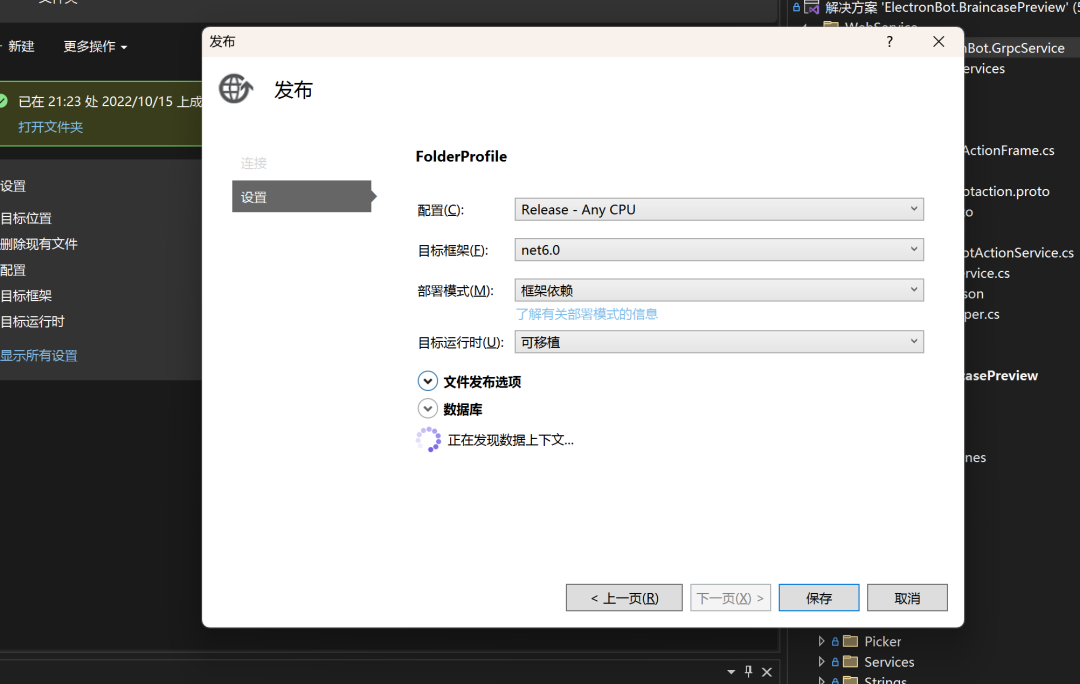The width and height of the screenshot is (1080, 684).
Task: Open the 配置 Release - Any CPU dropdown
Action: click(719, 209)
